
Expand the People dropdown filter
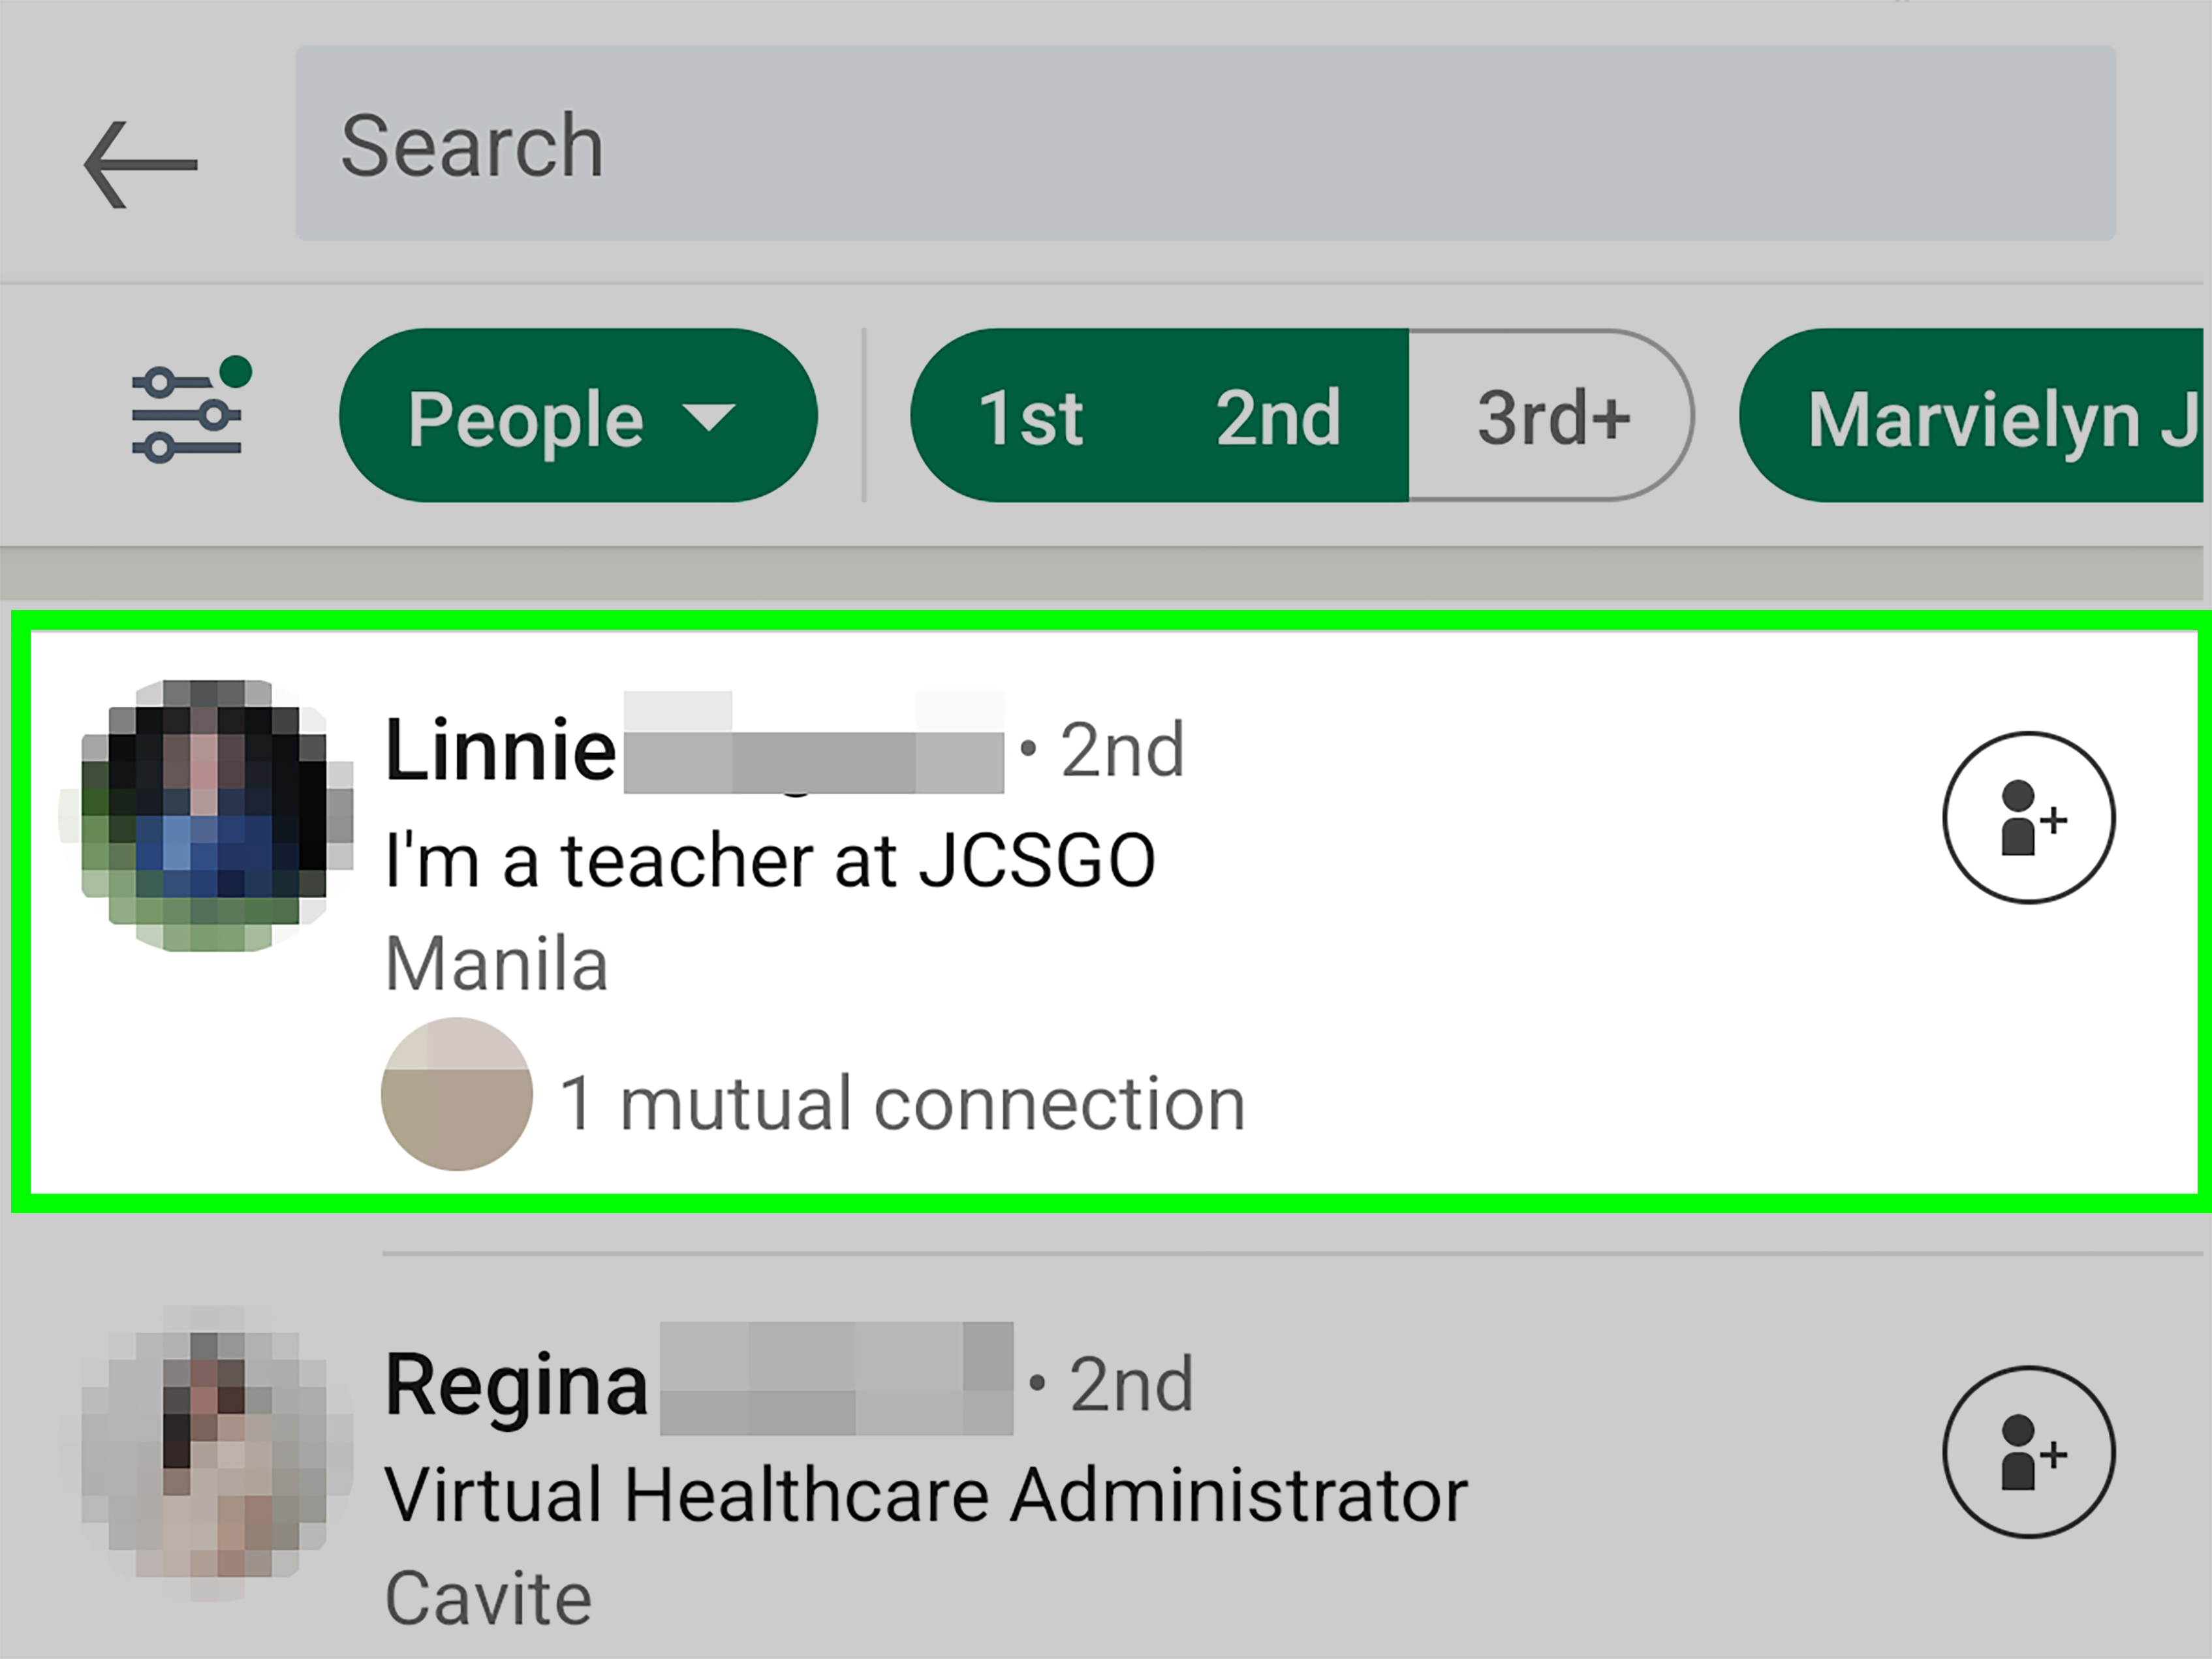pyautogui.click(x=578, y=416)
